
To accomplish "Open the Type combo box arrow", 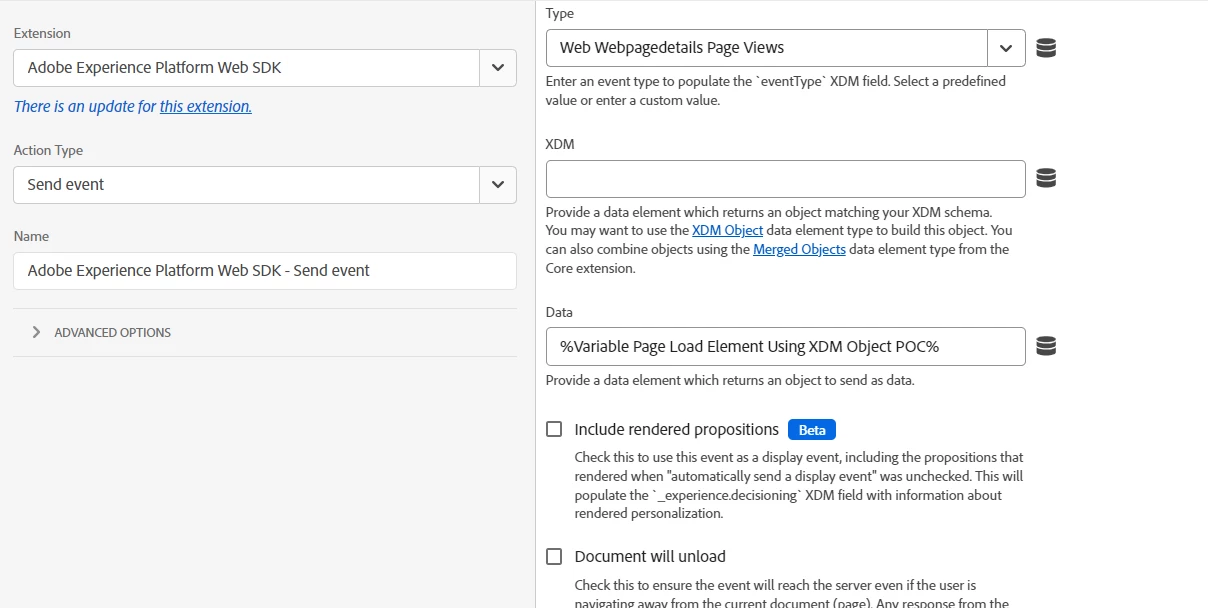I will pos(1006,48).
